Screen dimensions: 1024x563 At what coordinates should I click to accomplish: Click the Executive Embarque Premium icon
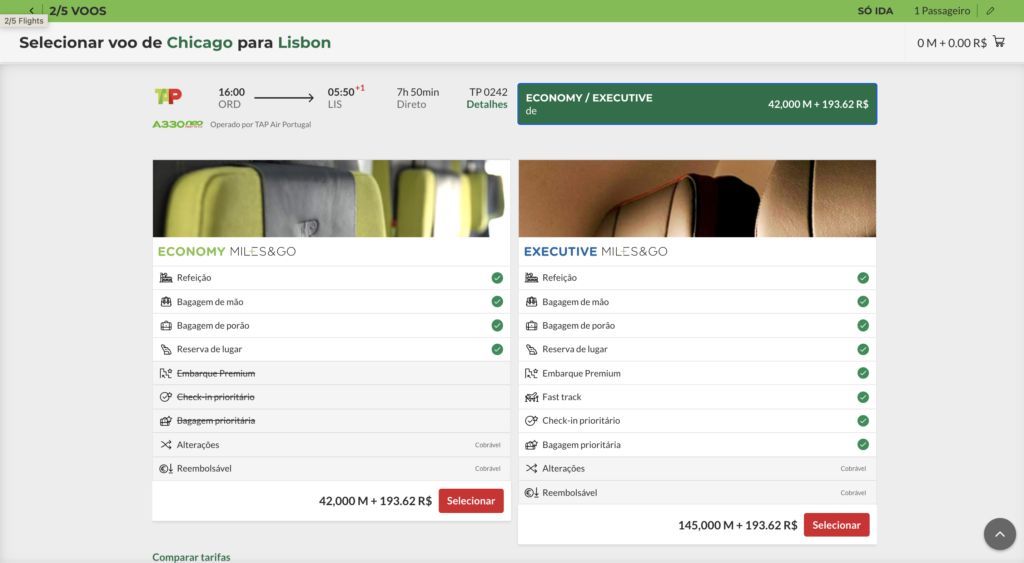(x=532, y=374)
